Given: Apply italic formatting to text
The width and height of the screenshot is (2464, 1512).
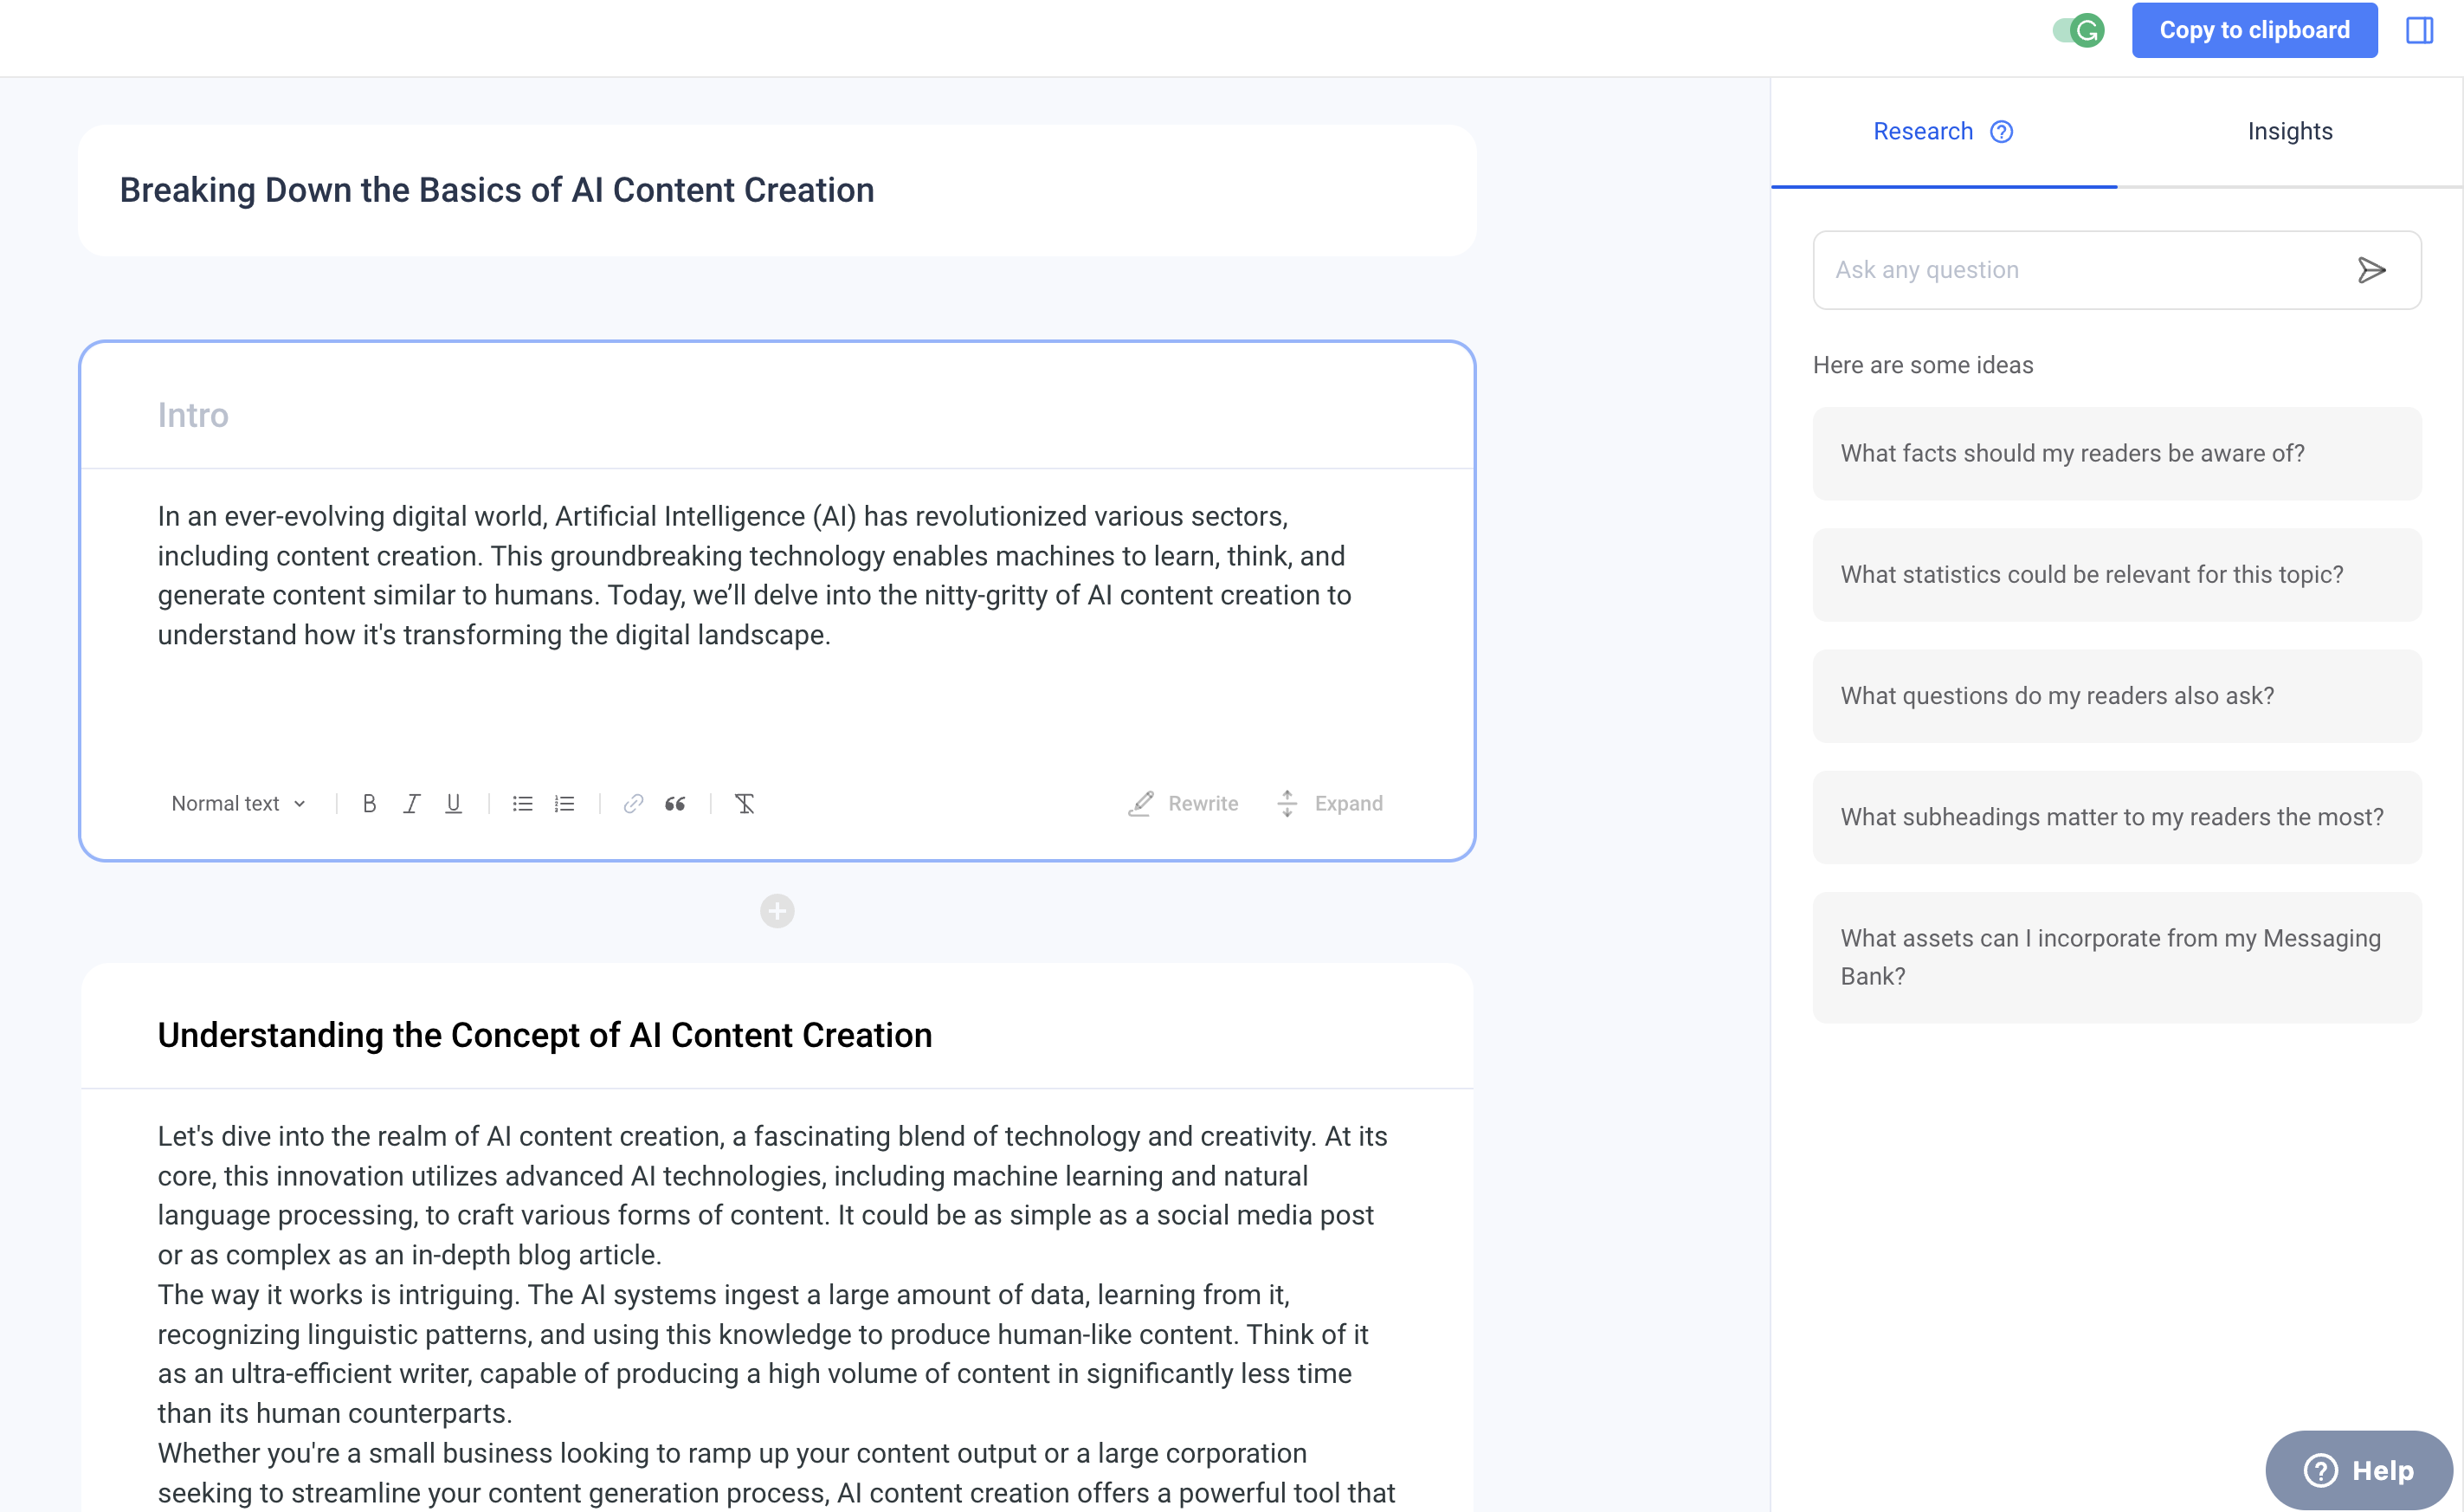Looking at the screenshot, I should [x=411, y=803].
